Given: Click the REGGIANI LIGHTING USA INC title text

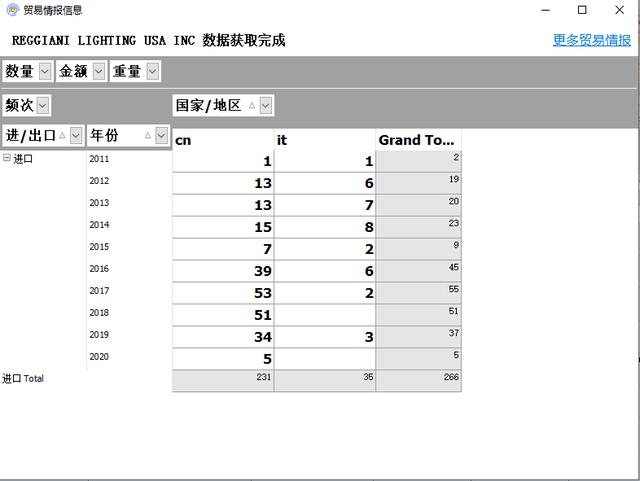Looking at the screenshot, I should tap(104, 40).
